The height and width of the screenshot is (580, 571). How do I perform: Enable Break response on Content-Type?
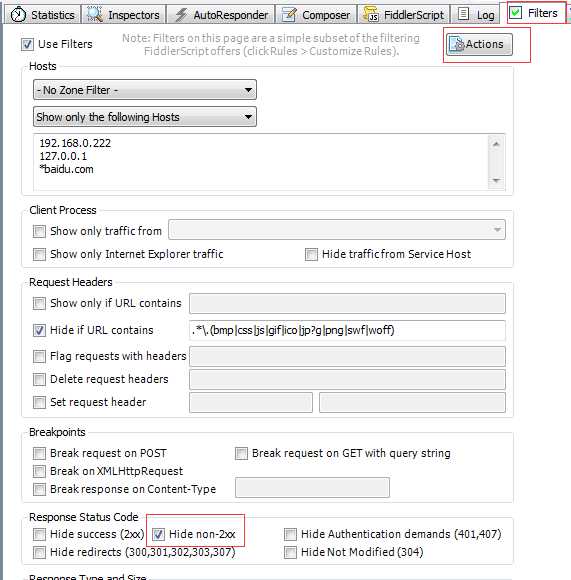tap(39, 490)
